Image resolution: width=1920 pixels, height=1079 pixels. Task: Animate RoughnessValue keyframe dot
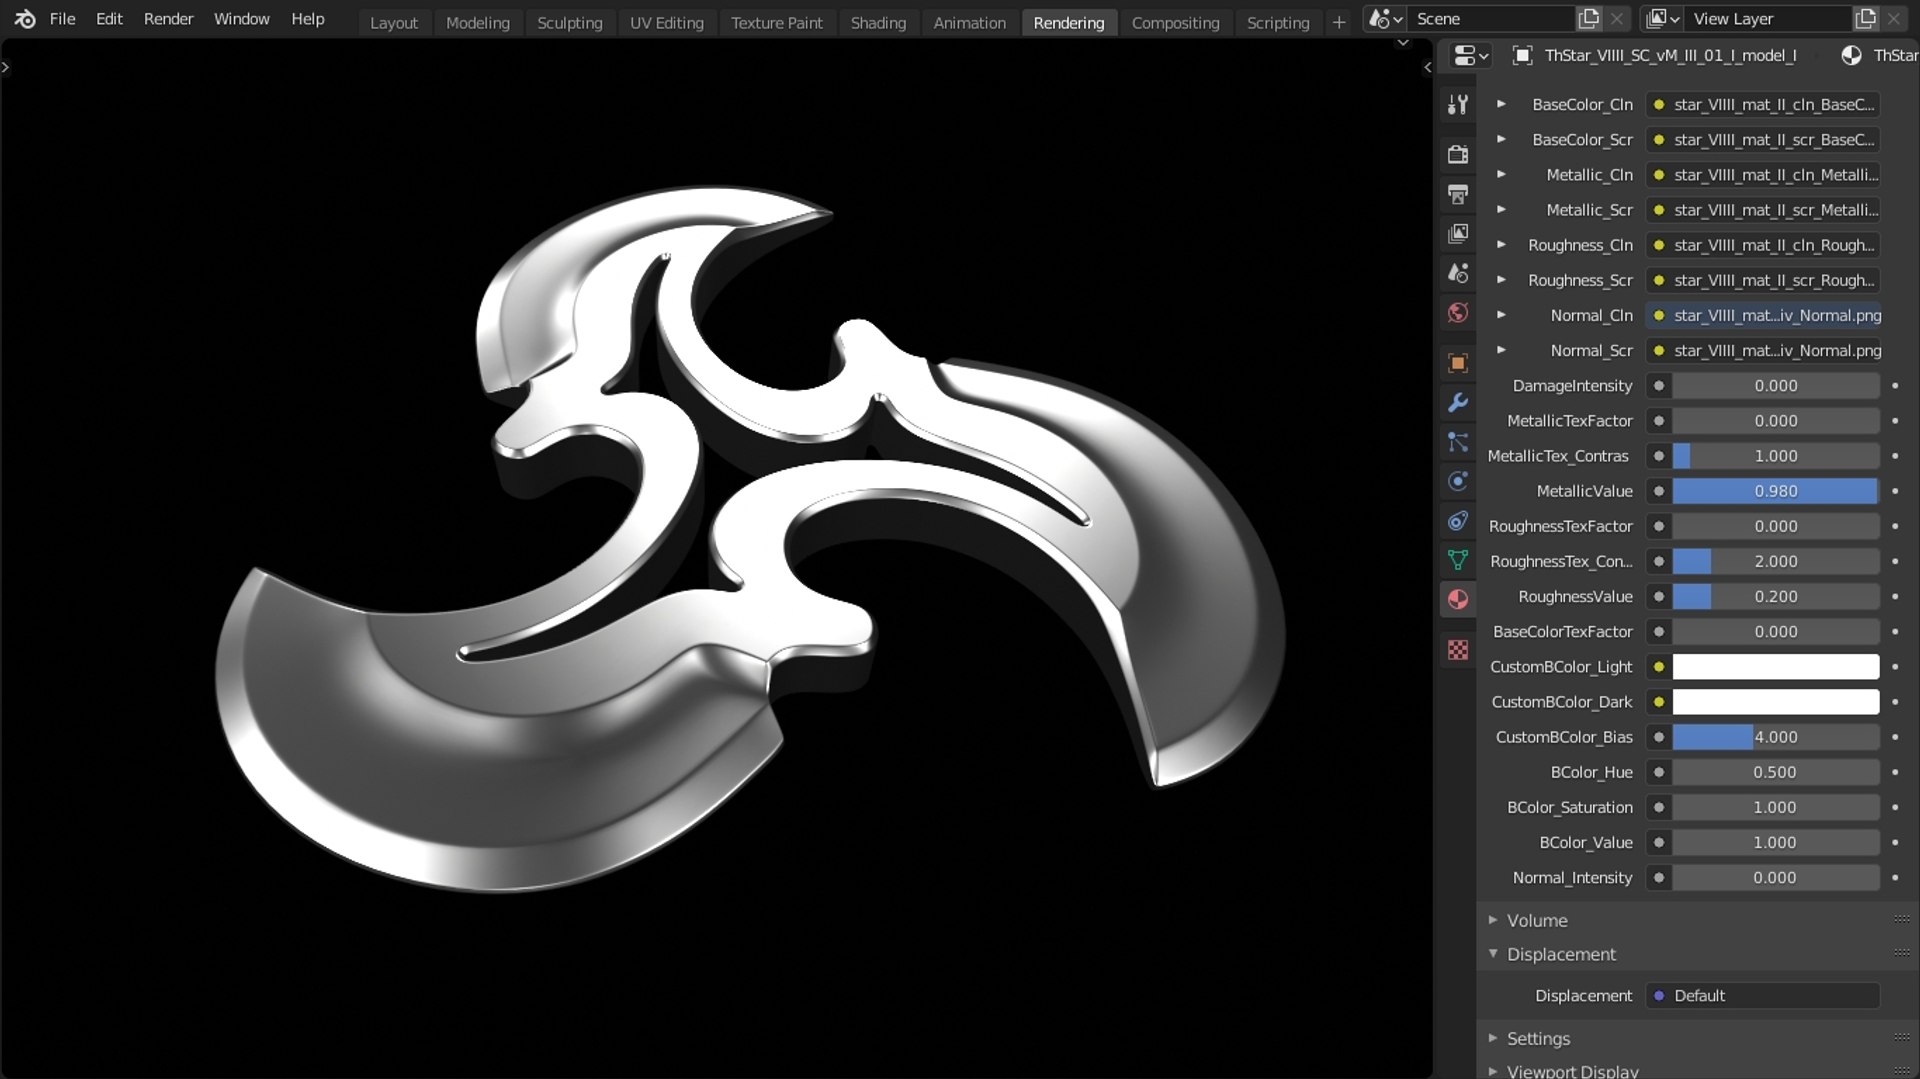click(1895, 597)
